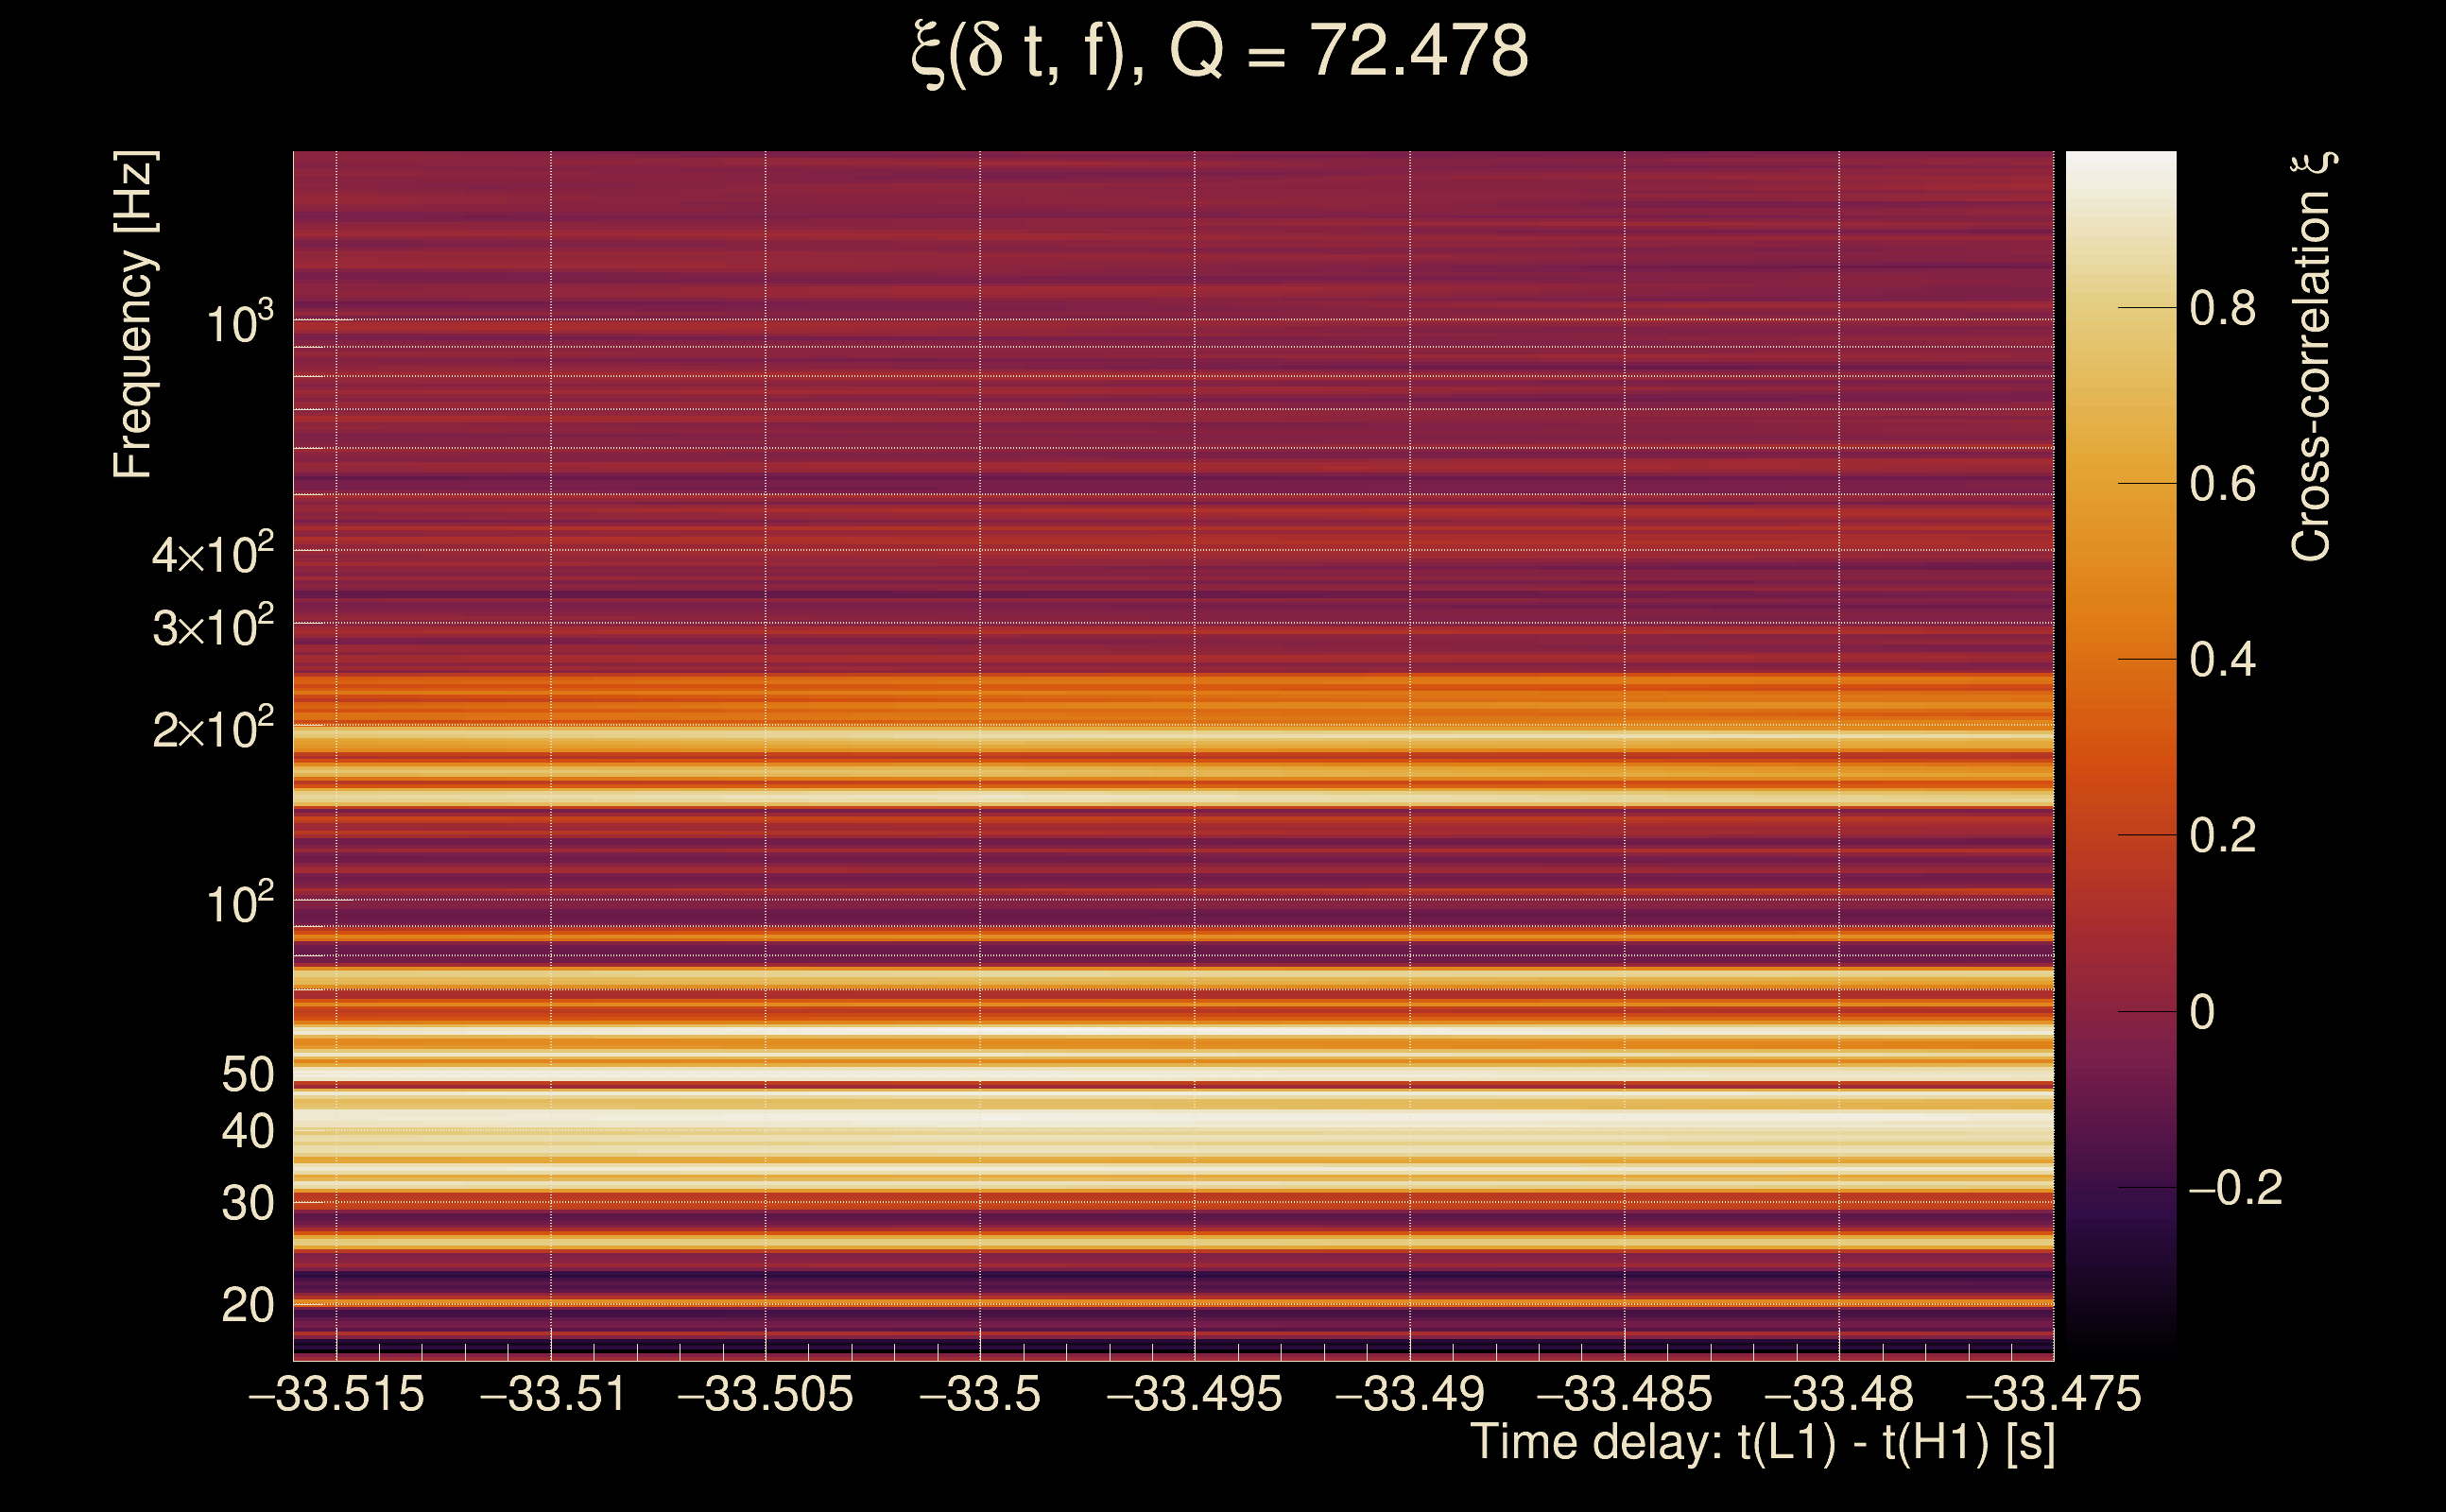Viewport: 2446px width, 1512px height.
Task: Click the 20 Hz frequency tick label
Action: coord(247,1305)
